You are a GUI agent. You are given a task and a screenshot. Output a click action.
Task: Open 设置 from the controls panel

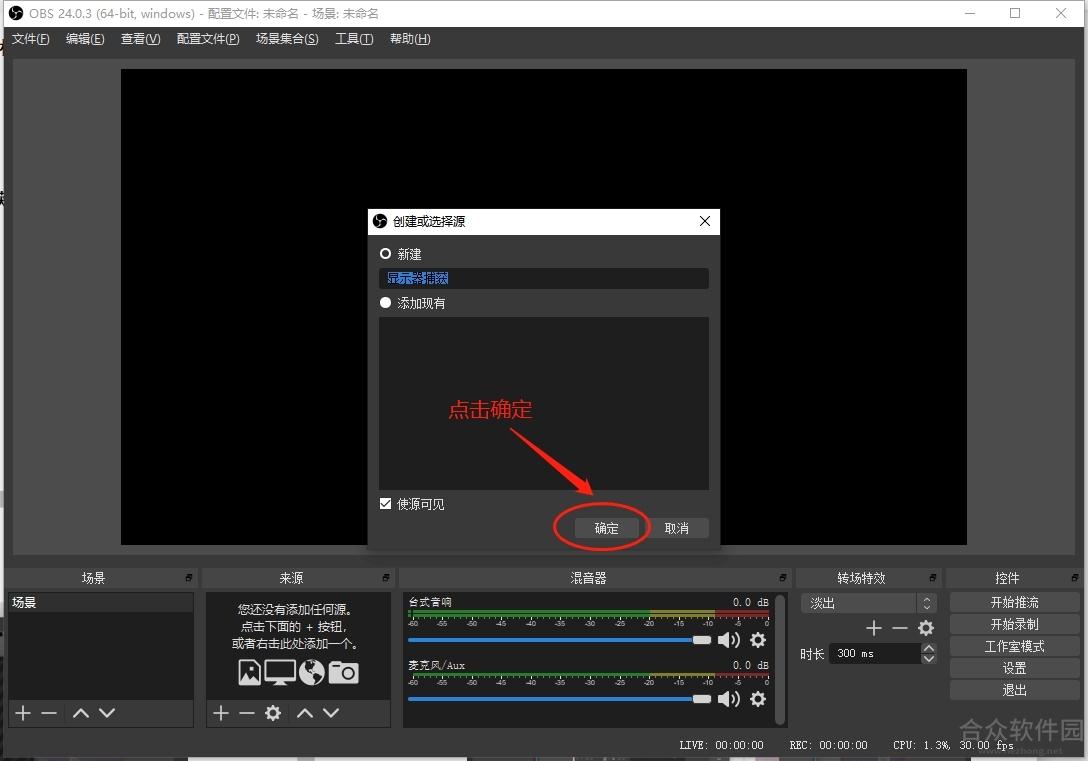click(1014, 668)
